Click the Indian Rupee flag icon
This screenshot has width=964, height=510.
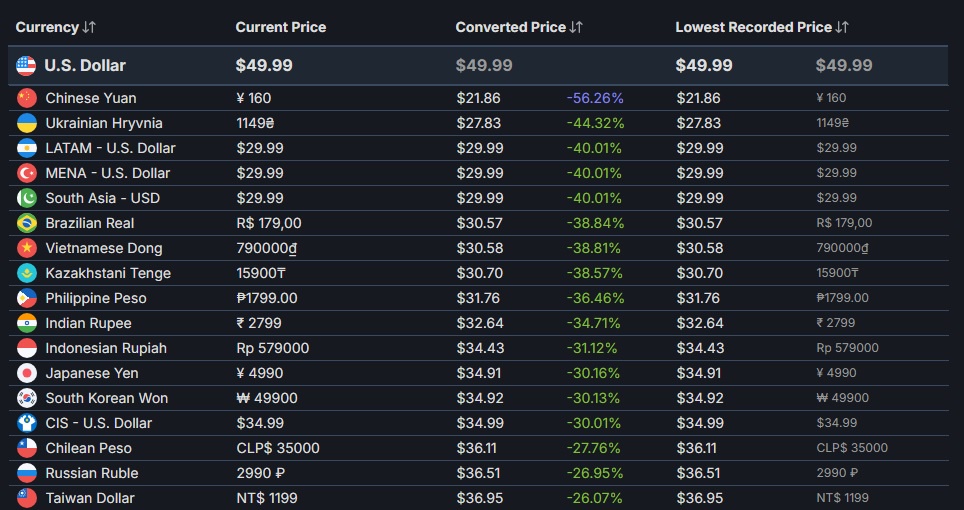[27, 323]
